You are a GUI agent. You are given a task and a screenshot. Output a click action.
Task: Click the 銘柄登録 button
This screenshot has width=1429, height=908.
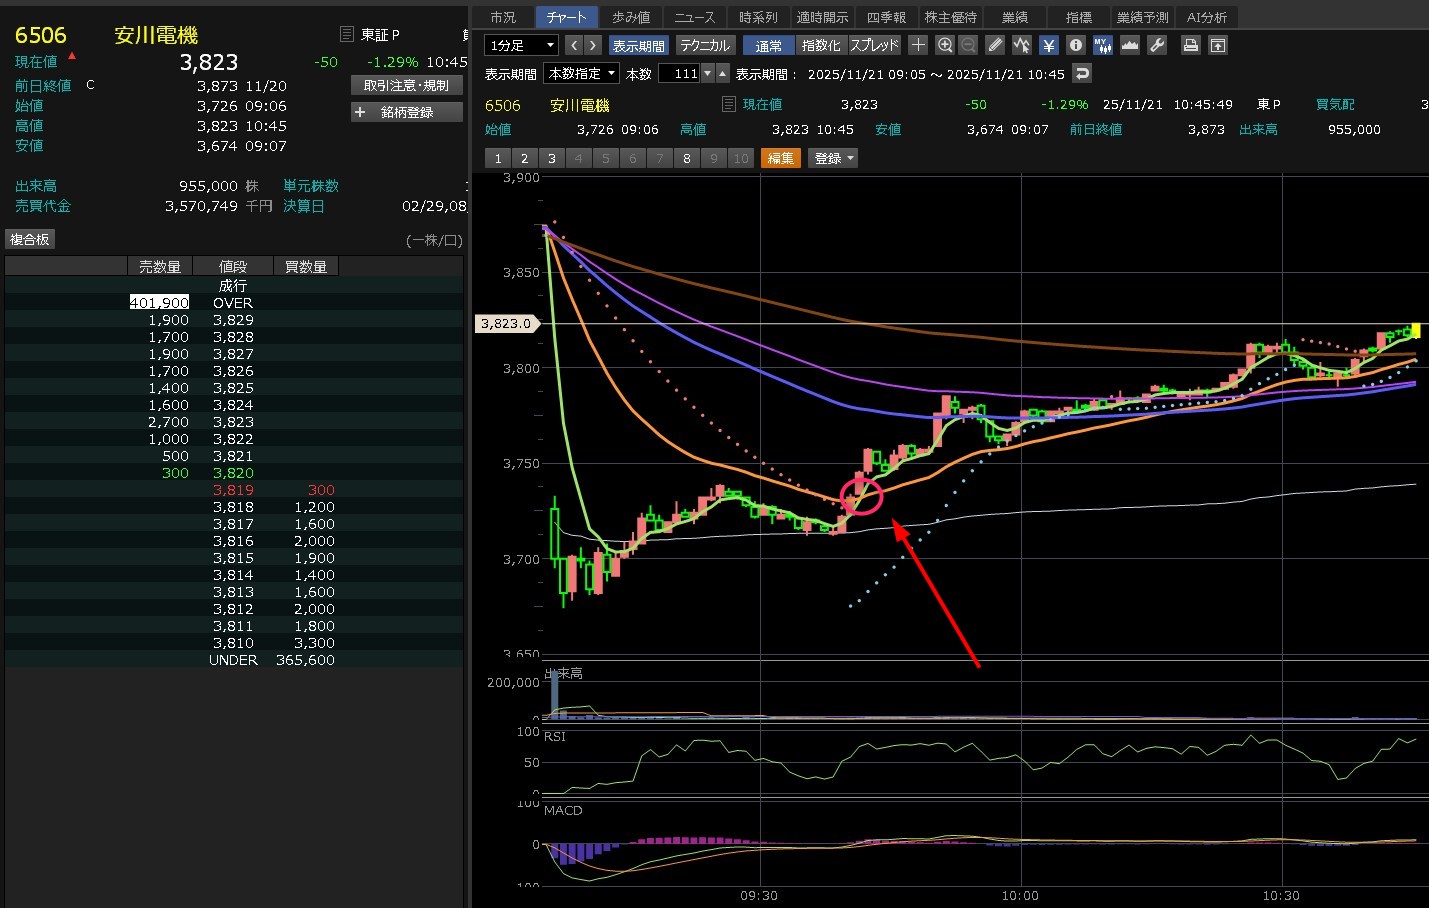click(407, 112)
